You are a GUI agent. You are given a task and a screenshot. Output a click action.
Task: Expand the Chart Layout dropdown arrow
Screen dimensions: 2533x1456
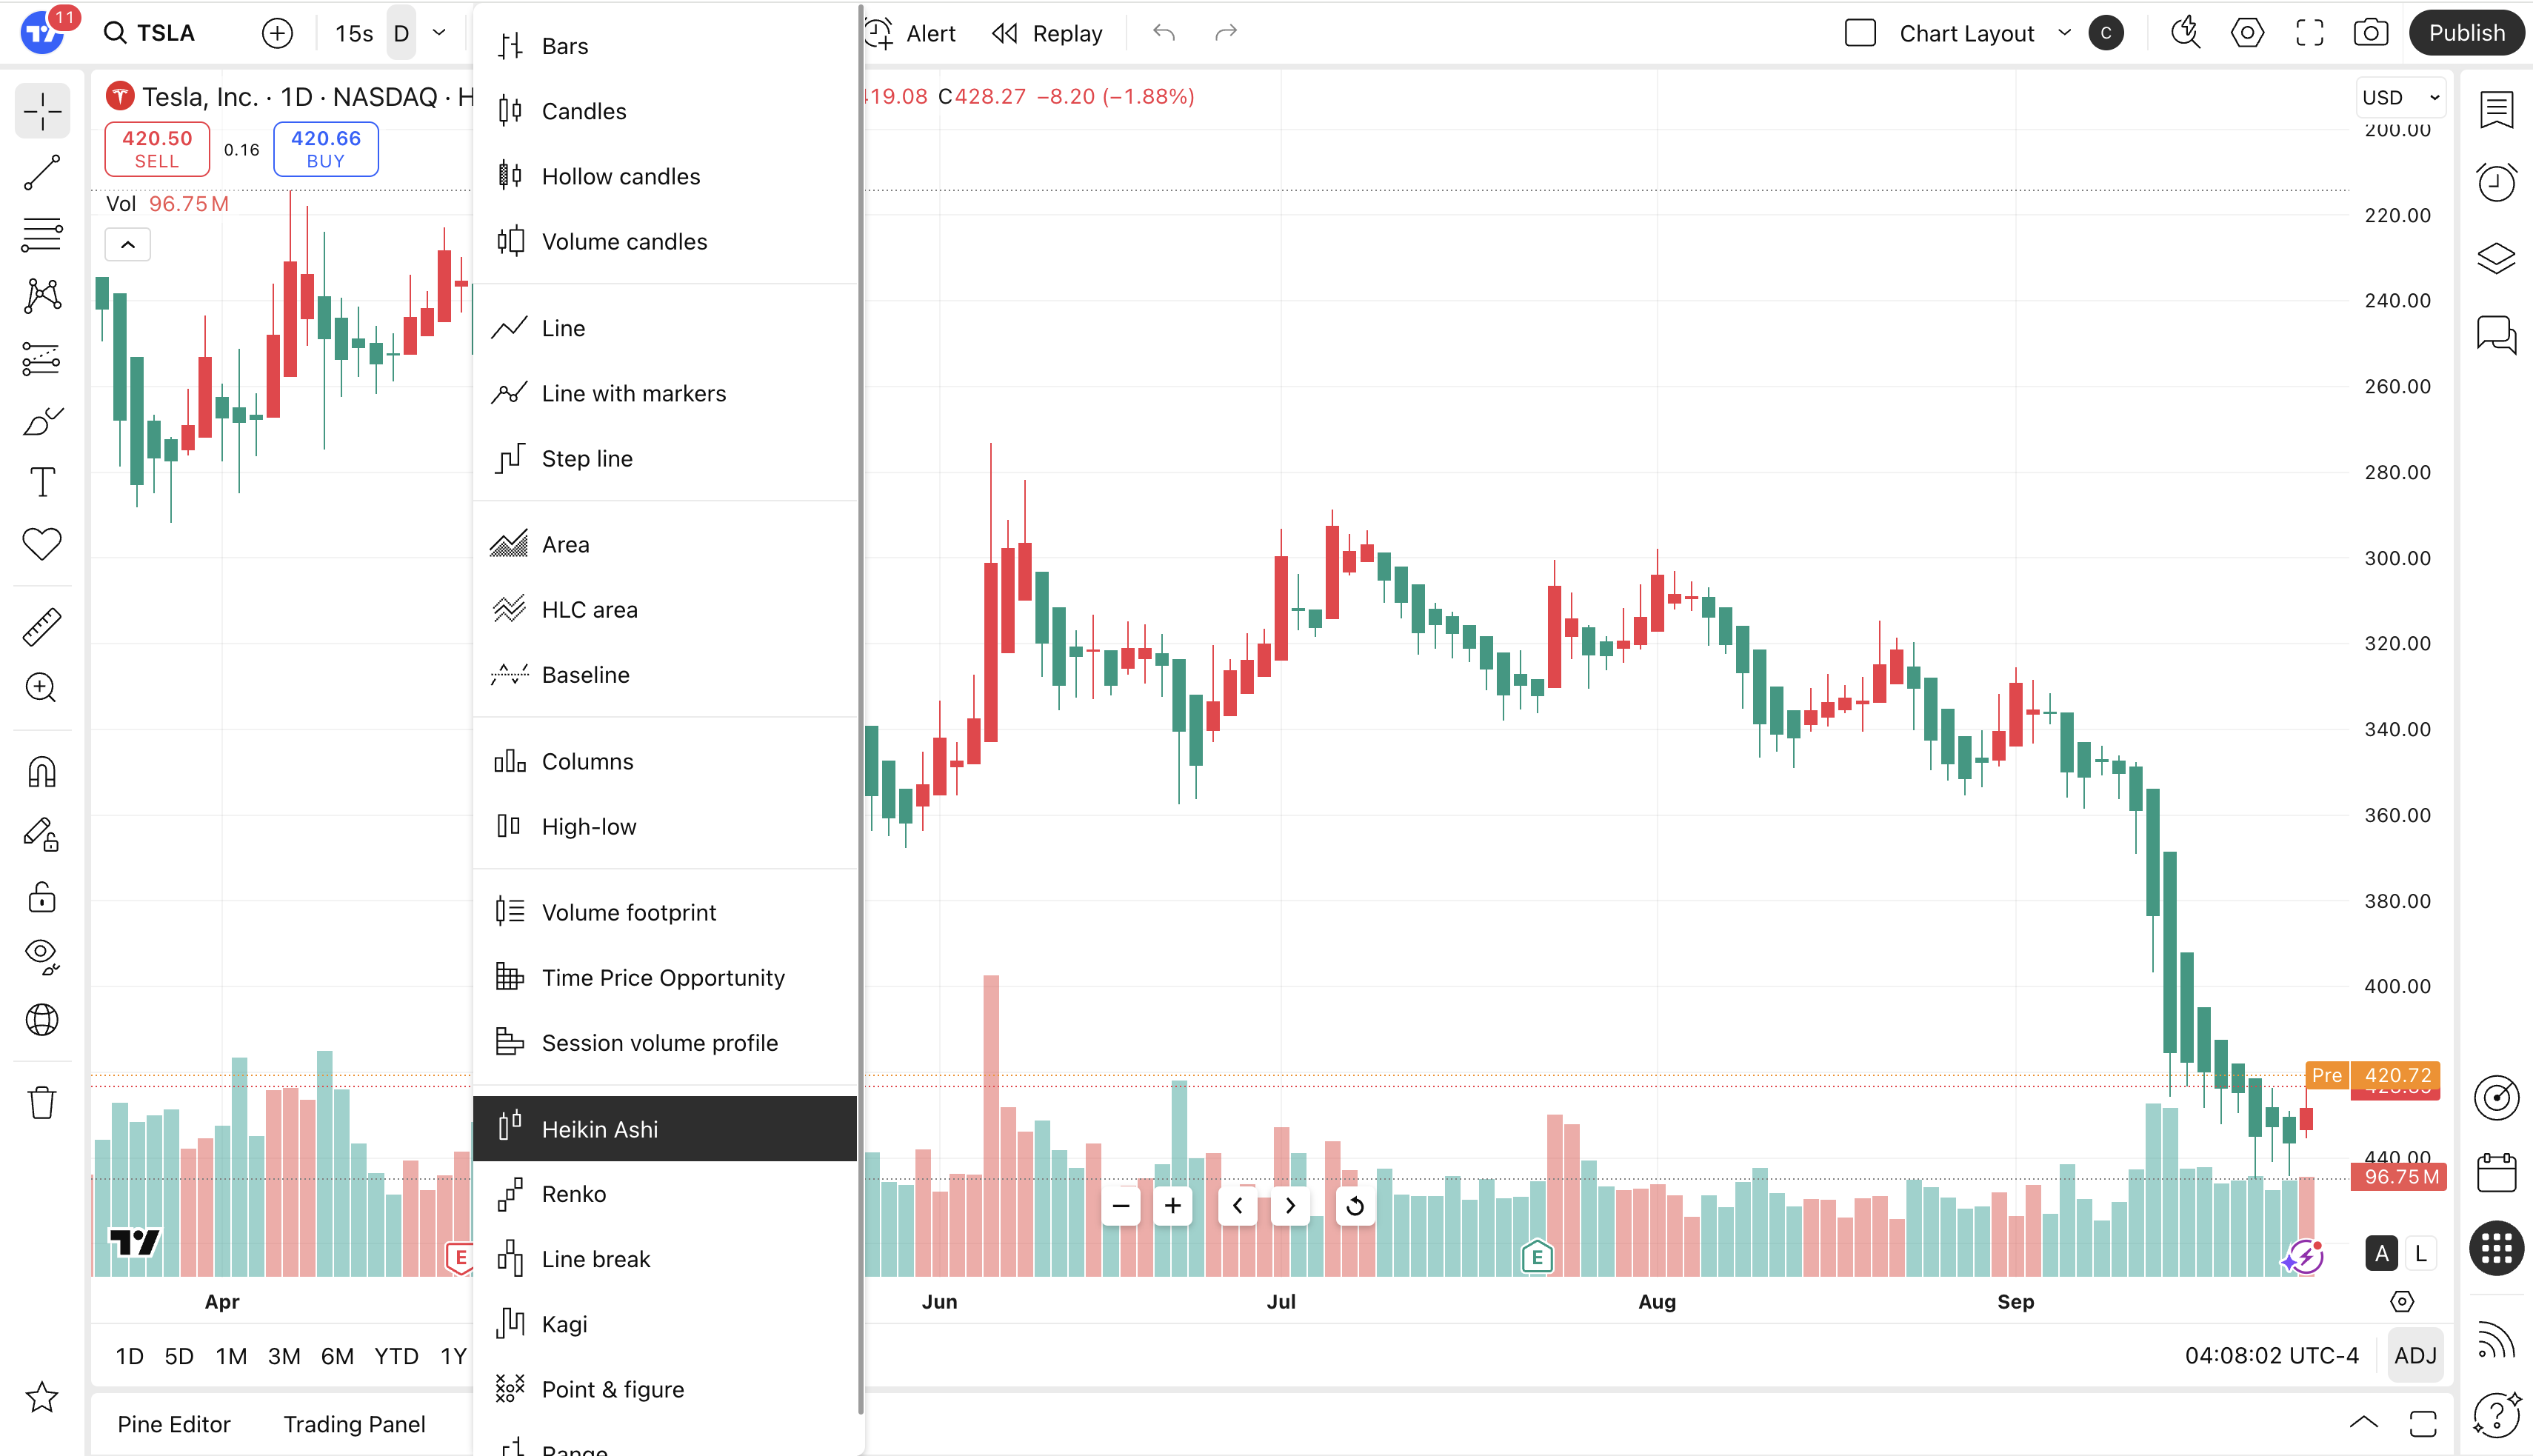point(2064,33)
